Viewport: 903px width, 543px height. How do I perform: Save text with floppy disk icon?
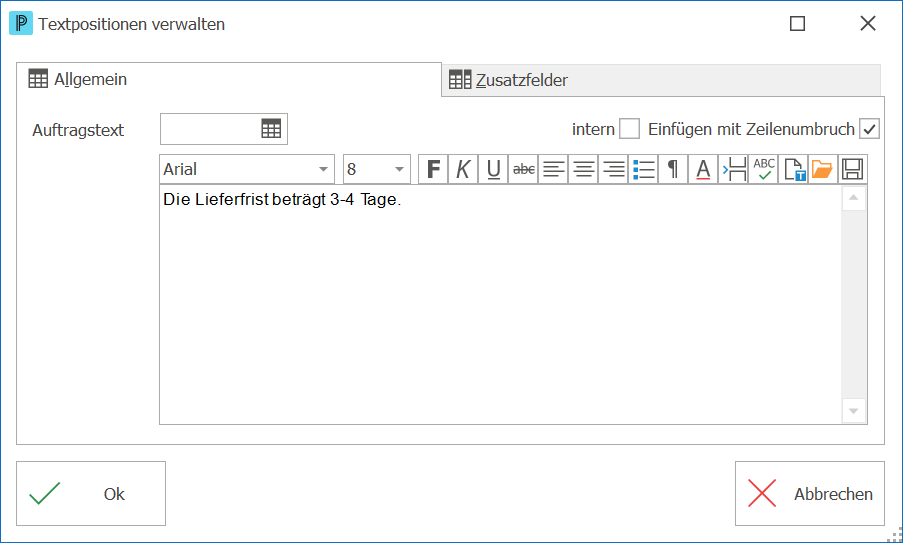click(853, 169)
